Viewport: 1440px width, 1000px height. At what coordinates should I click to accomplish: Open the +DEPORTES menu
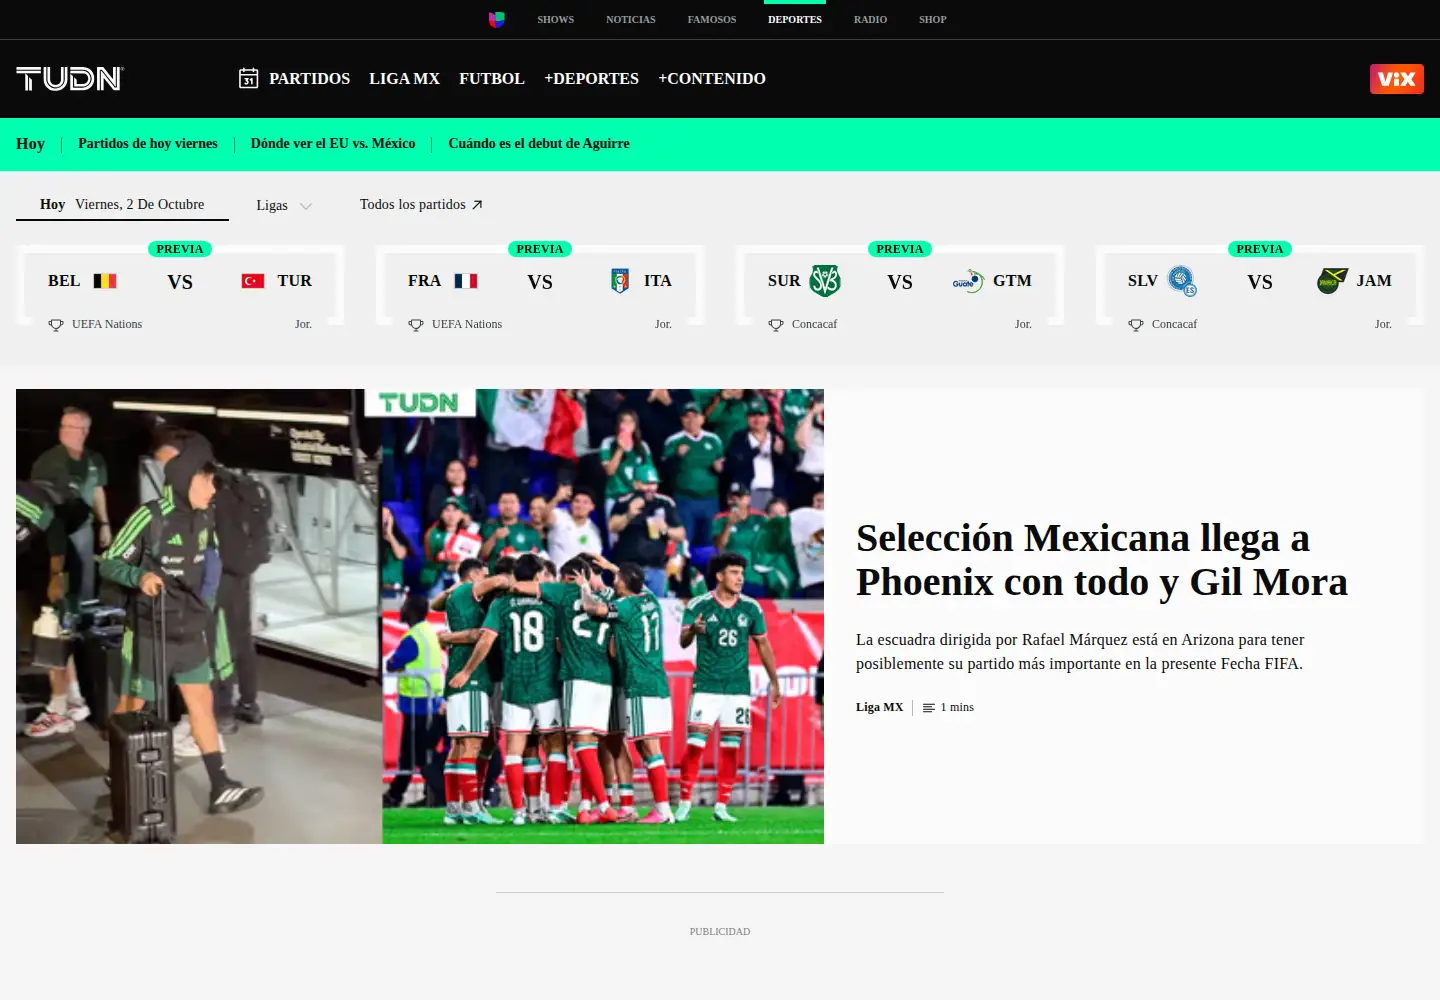[x=591, y=78]
